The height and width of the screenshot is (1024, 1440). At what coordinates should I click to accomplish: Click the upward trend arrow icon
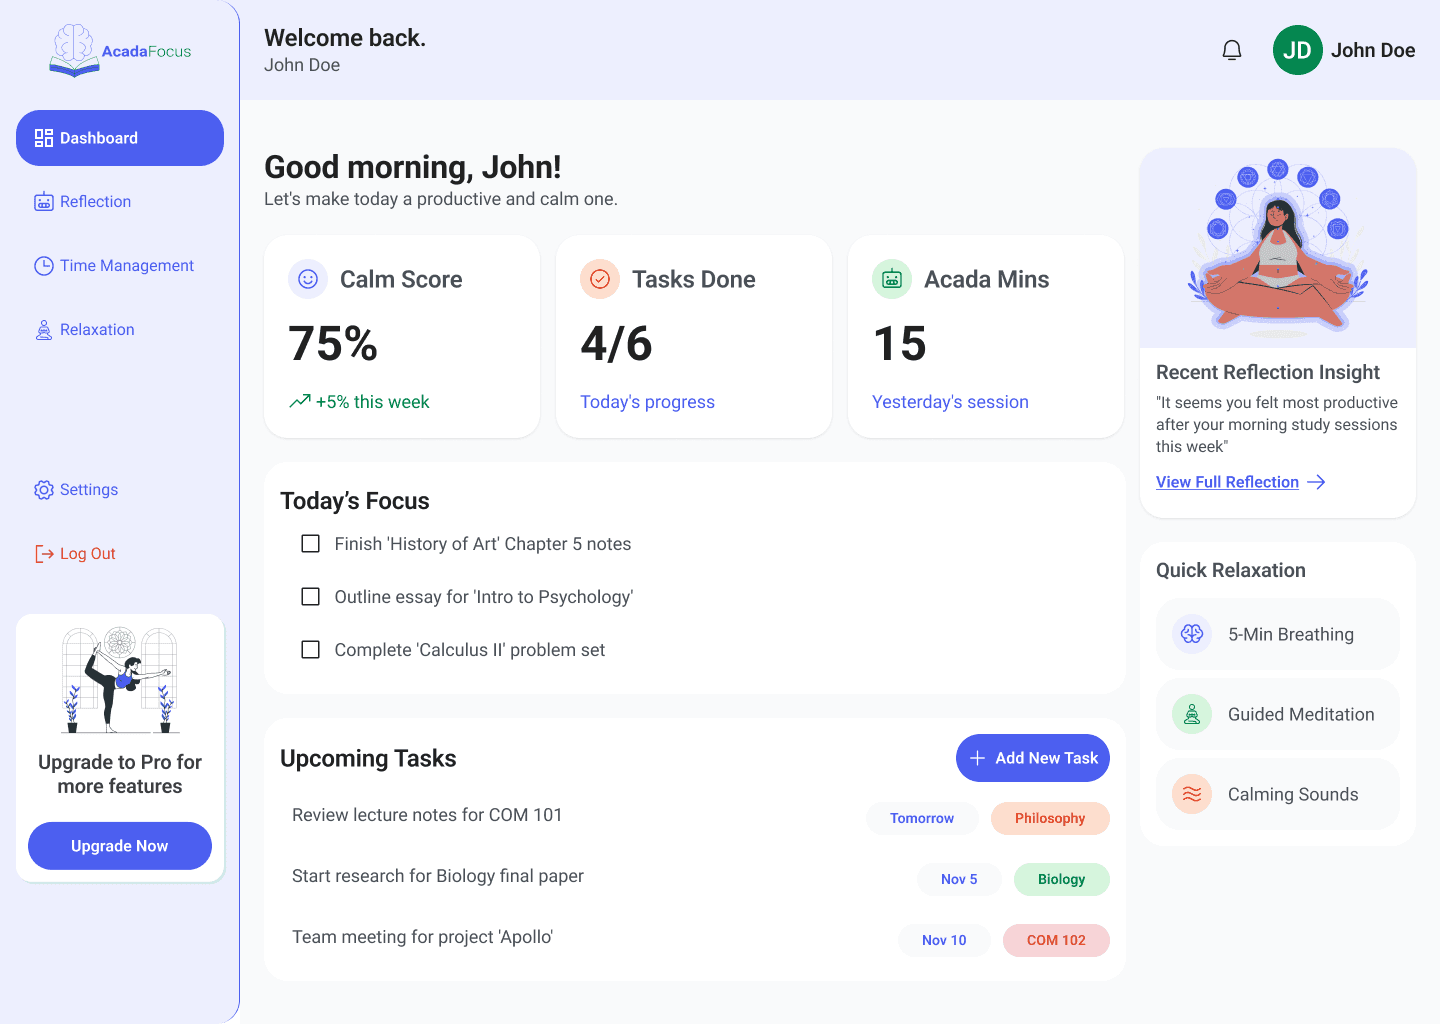[300, 401]
